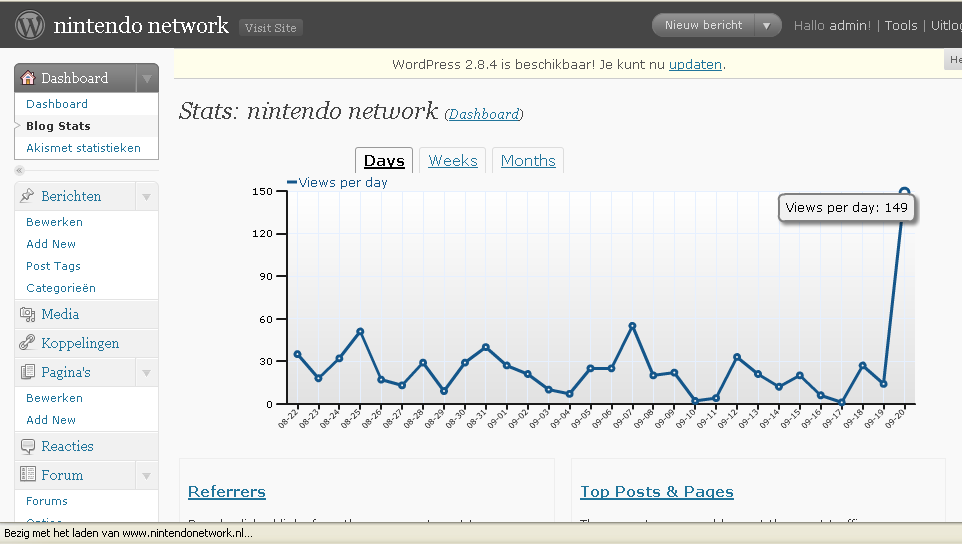Screen dimensions: 962x544
Task: Open the Top Posts & Pages link
Action: (657, 491)
